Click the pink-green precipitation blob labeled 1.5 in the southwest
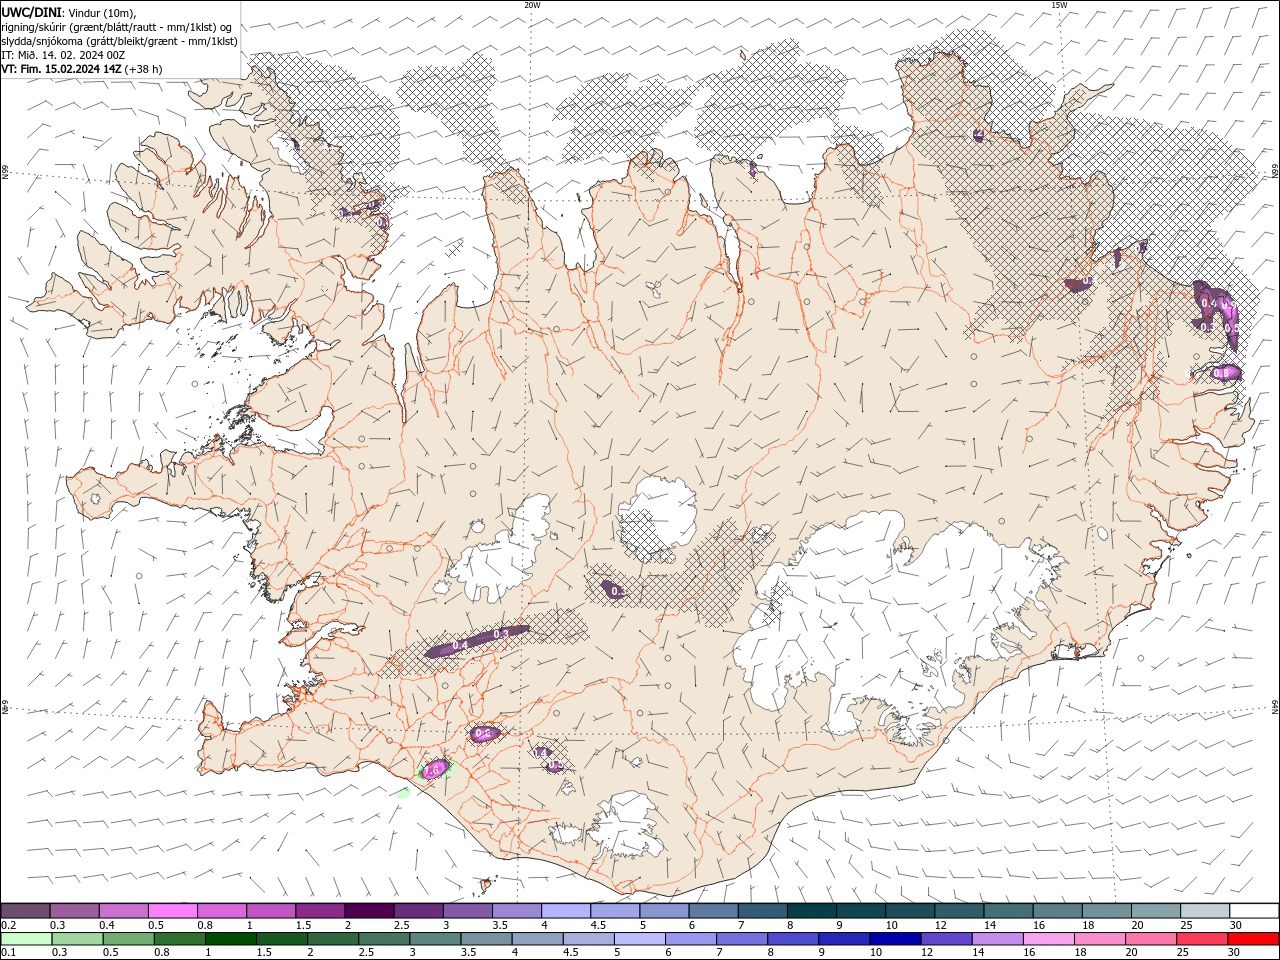The width and height of the screenshot is (1280, 960). (x=434, y=769)
